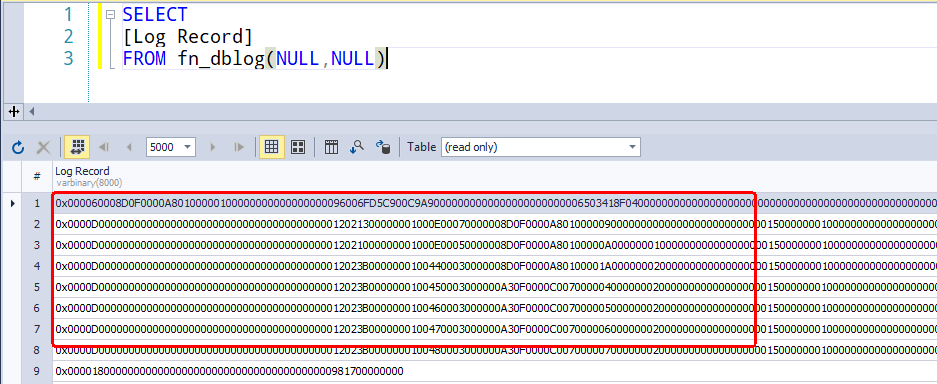The image size is (937, 384).
Task: Click the split editor plus button
Action: (x=14, y=111)
